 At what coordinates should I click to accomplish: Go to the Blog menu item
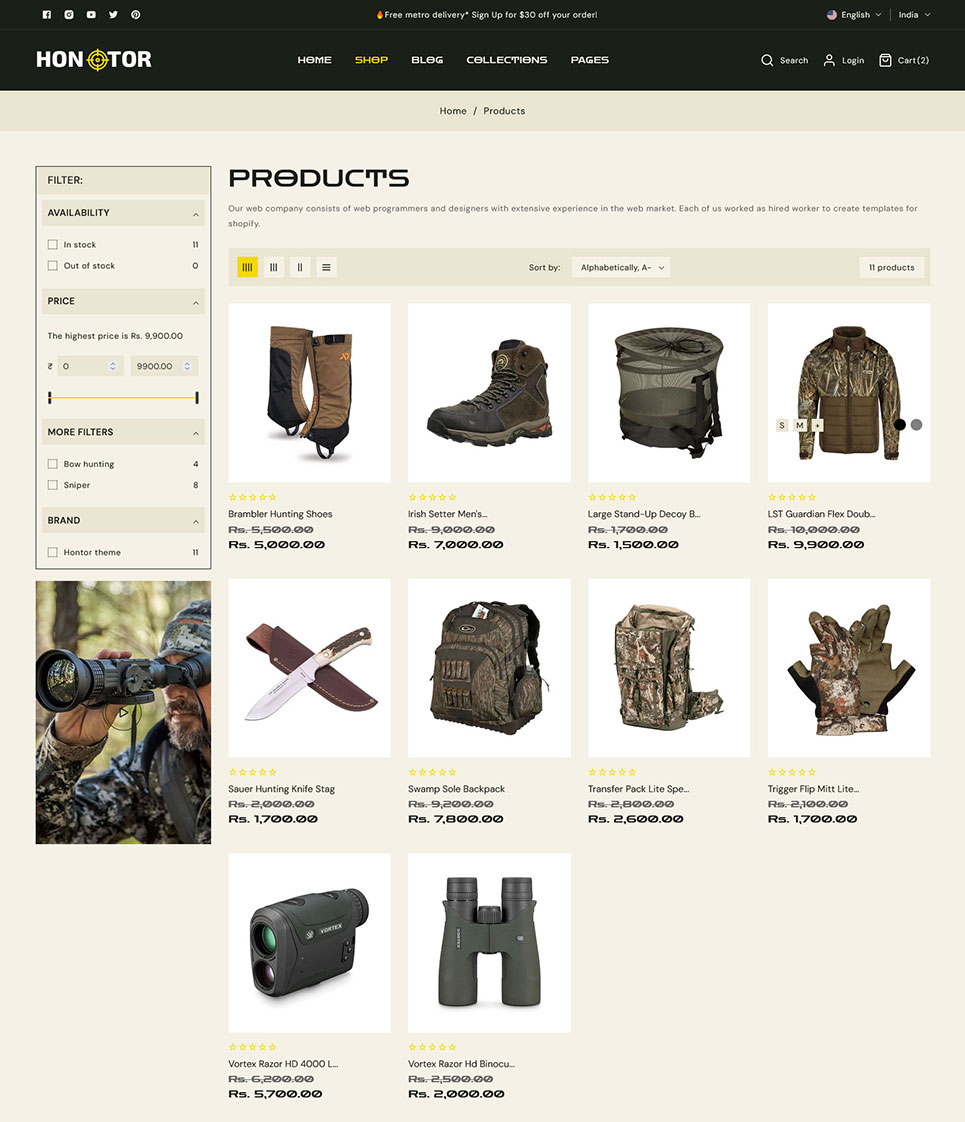[x=427, y=60]
